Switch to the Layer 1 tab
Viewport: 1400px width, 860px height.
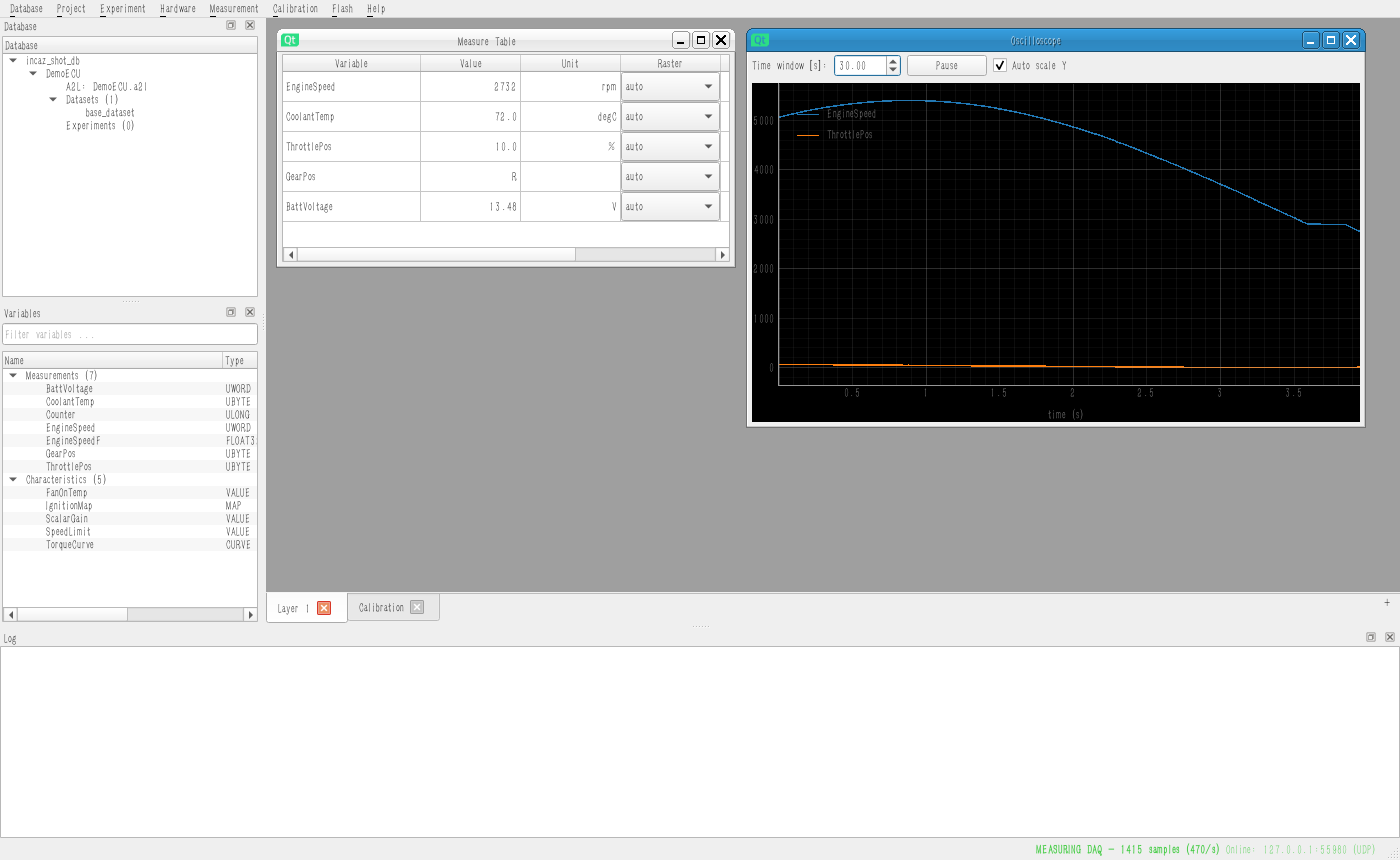point(293,608)
